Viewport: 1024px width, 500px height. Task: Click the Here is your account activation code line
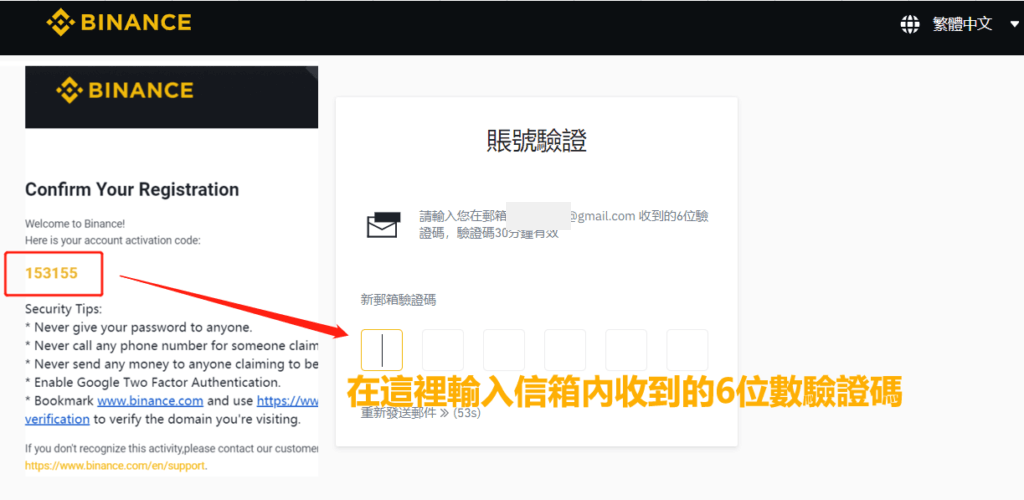pos(113,240)
